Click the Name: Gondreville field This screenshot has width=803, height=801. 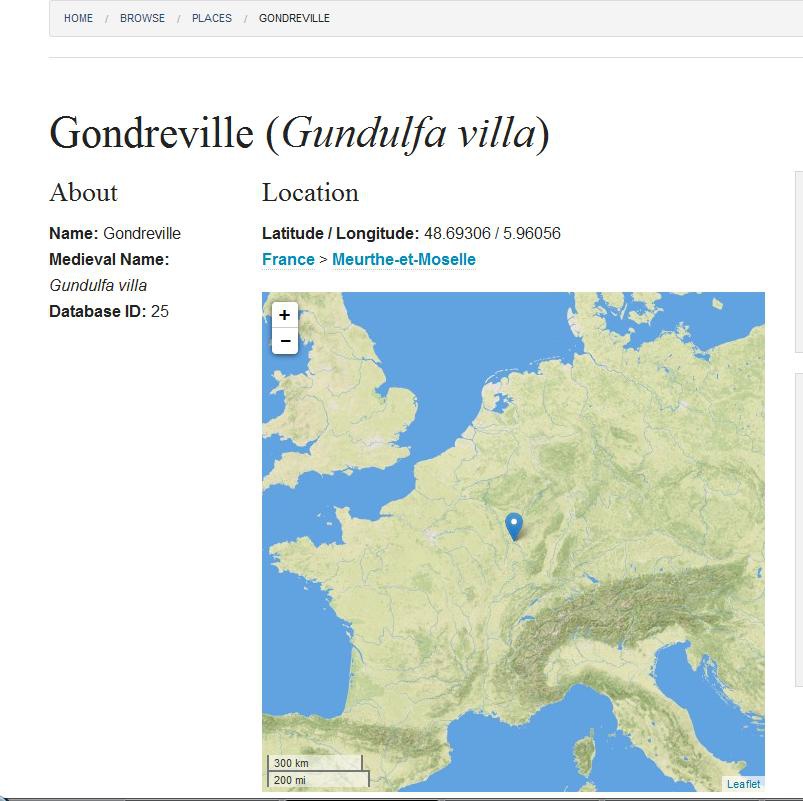tap(115, 234)
